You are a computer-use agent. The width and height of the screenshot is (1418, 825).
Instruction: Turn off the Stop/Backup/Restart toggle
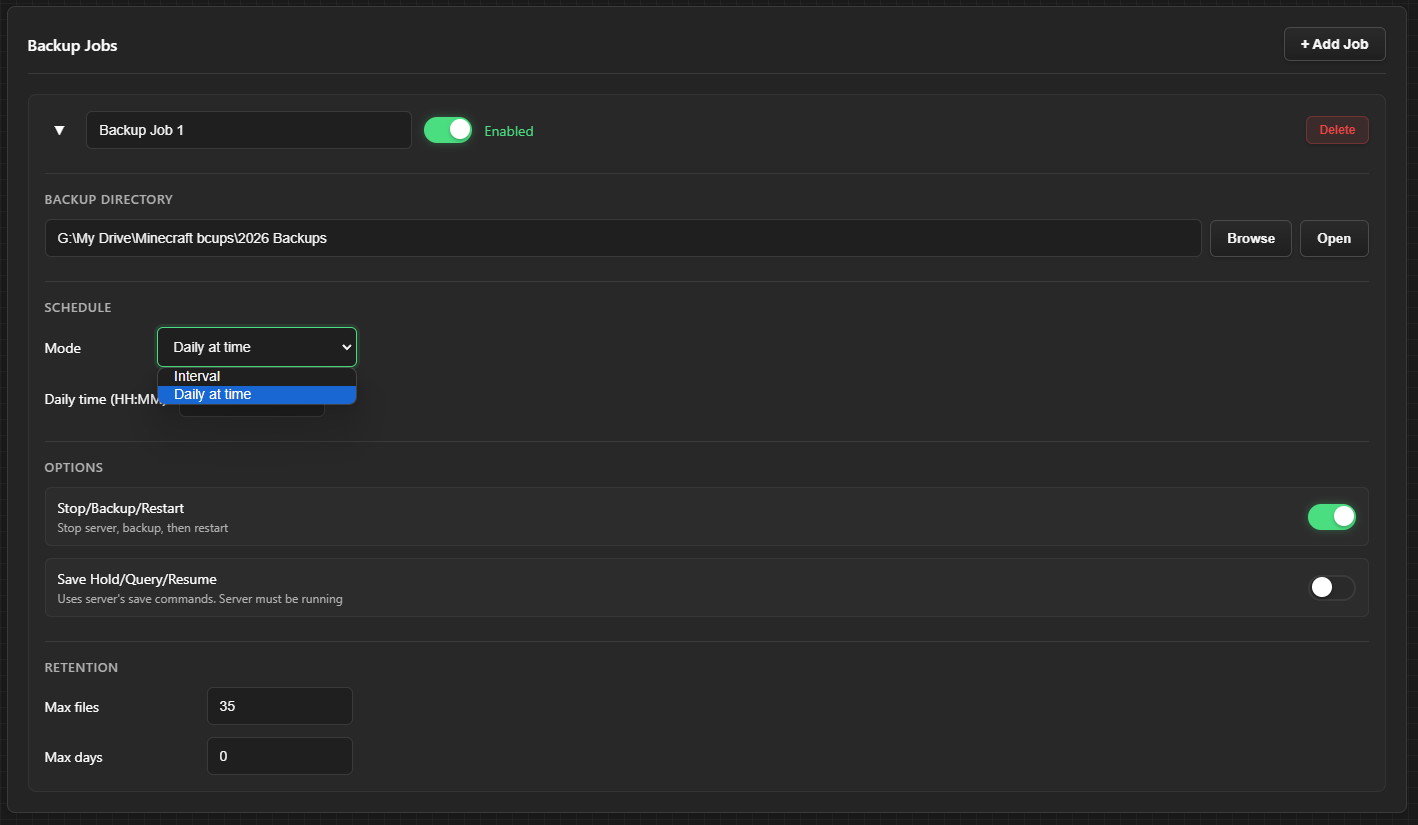point(1331,517)
